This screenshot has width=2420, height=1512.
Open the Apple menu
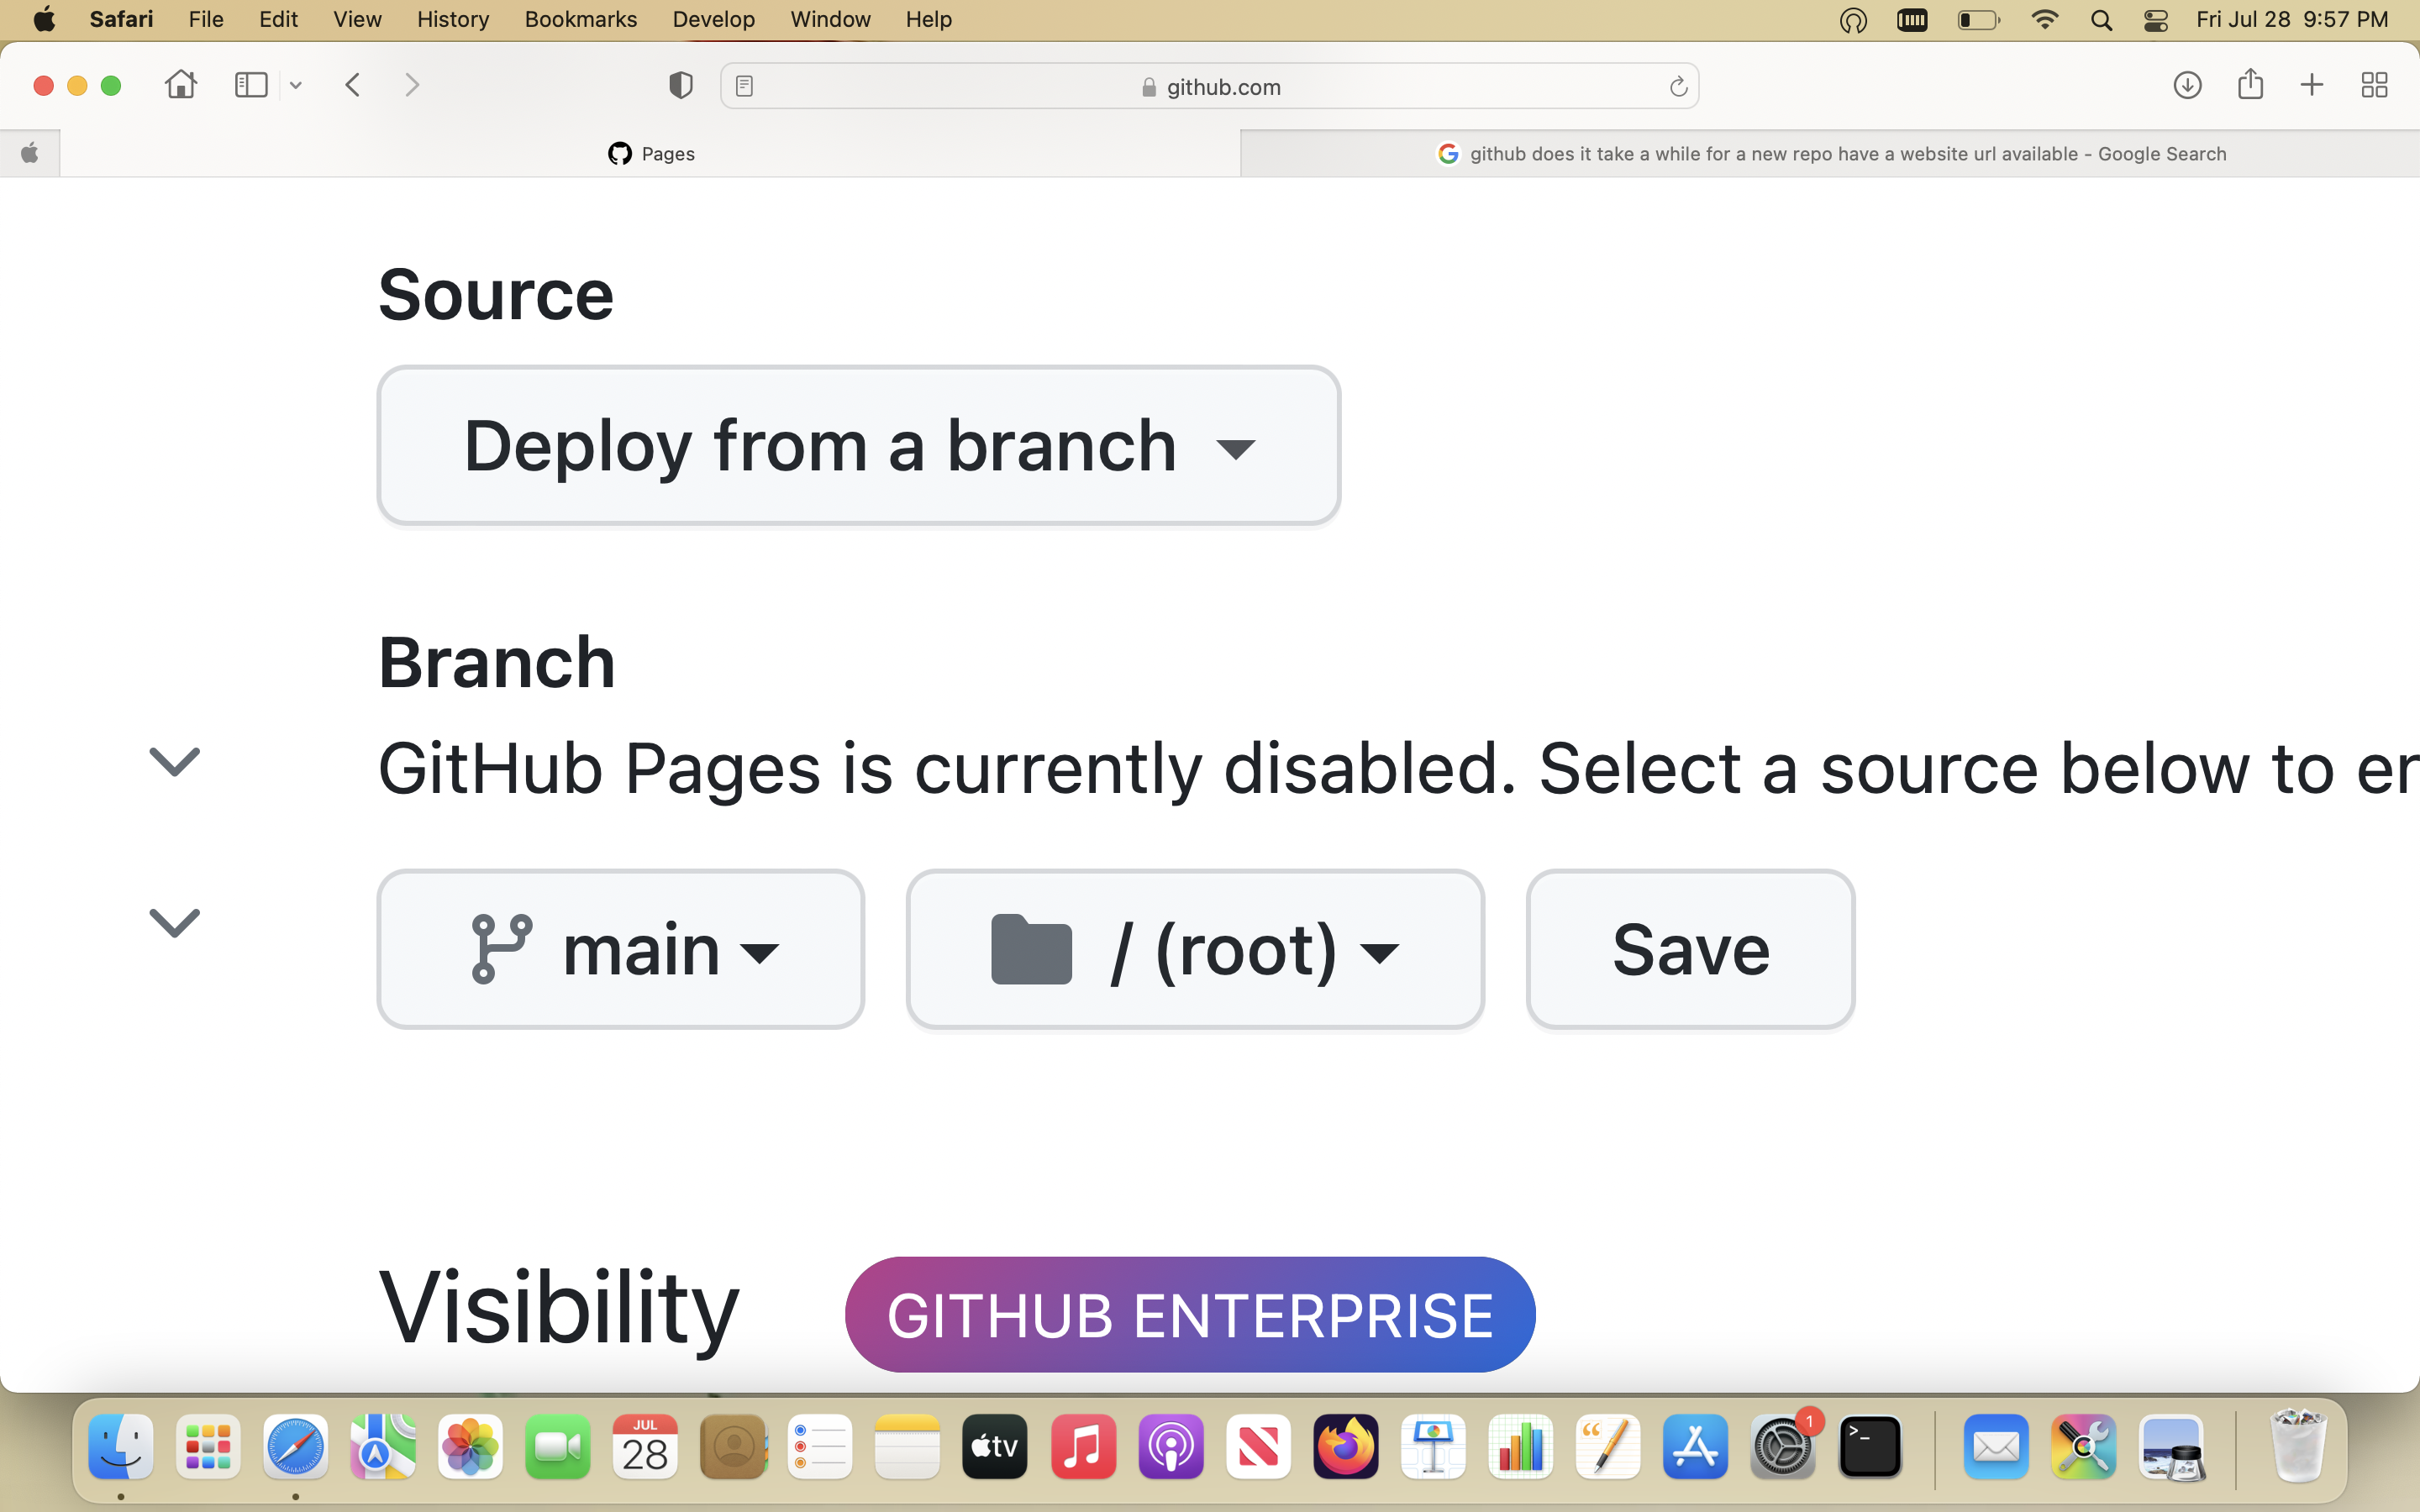click(x=45, y=20)
